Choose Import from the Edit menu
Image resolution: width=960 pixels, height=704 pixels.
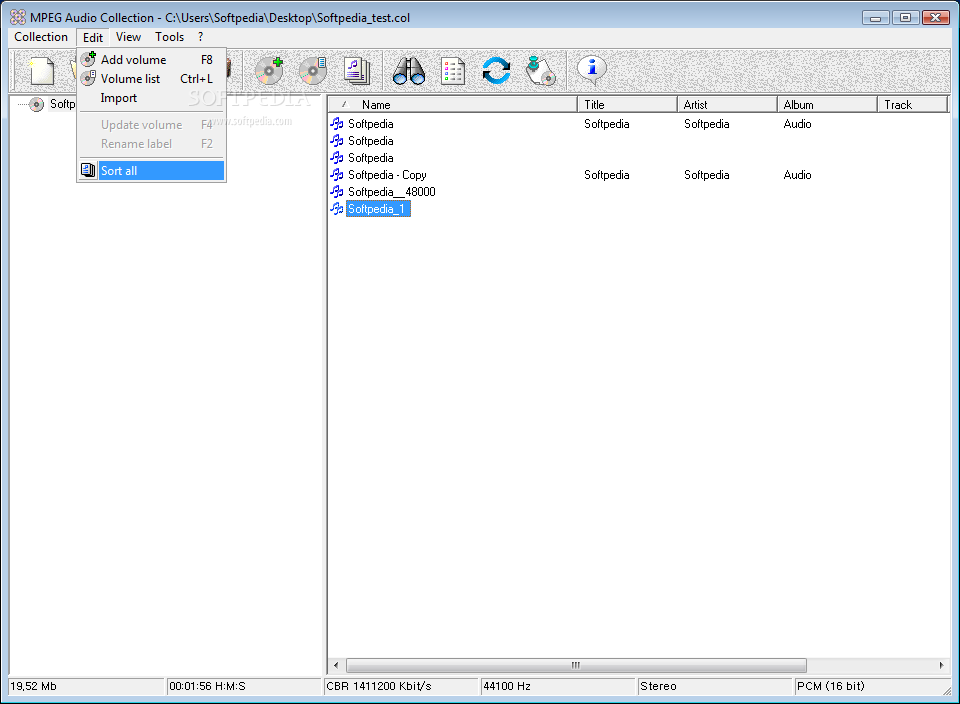pos(152,98)
